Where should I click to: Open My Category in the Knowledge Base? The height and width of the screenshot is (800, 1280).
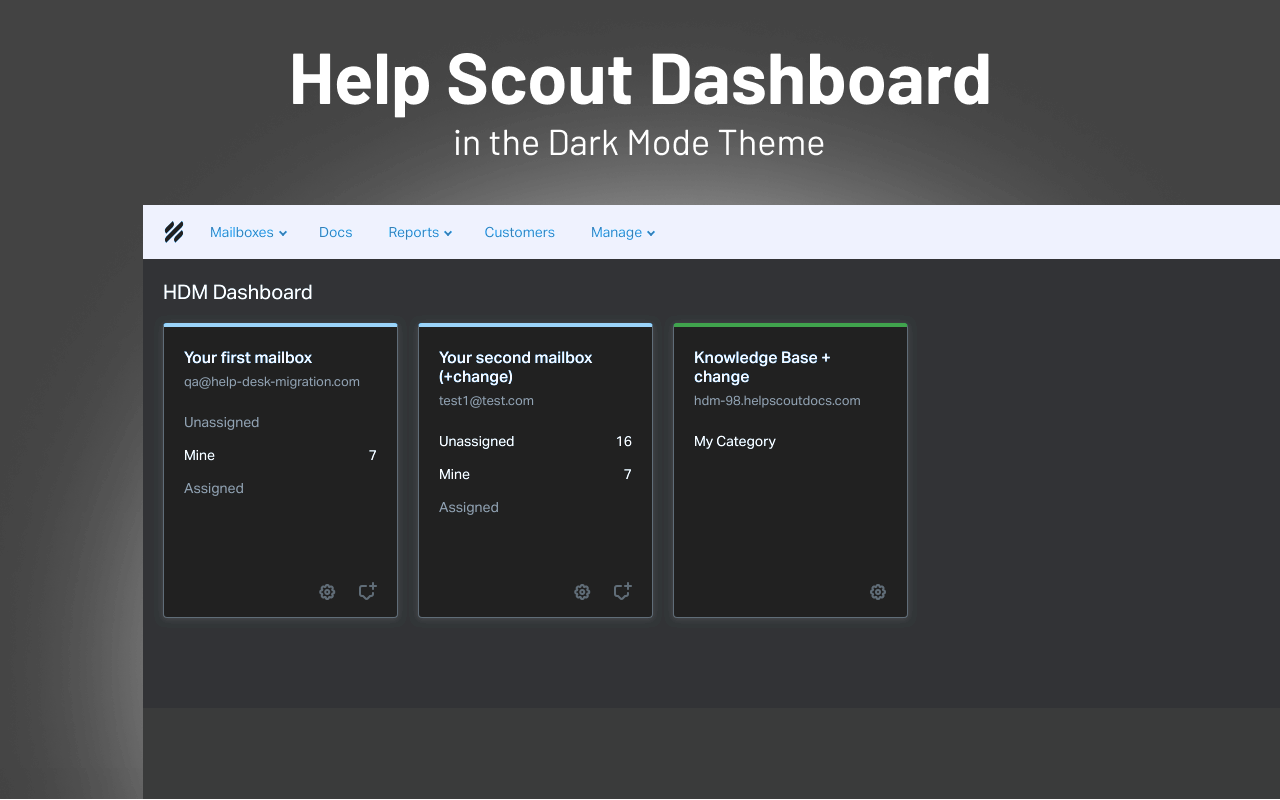click(x=734, y=441)
